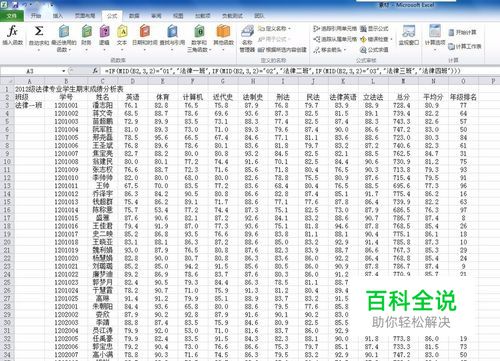This screenshot has width=500, height=361.
Task: Click the Undo icon in quick access toolbar
Action: click(x=26, y=5)
